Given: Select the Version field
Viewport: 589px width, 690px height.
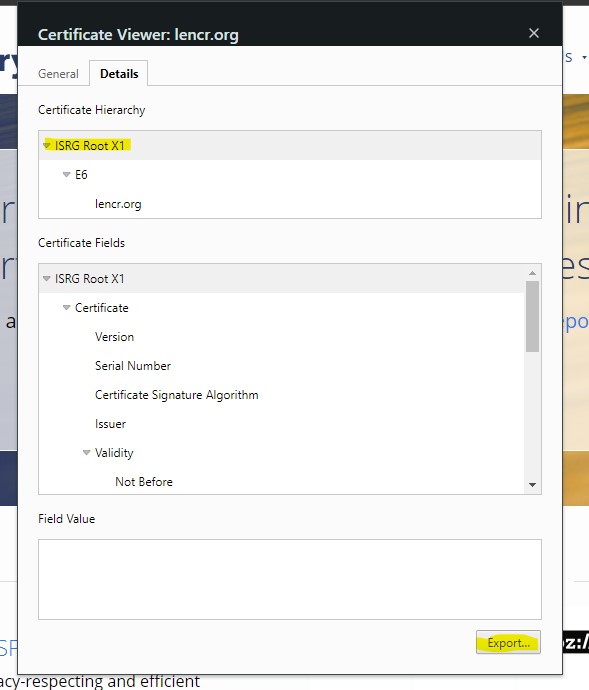Looking at the screenshot, I should pyautogui.click(x=114, y=337).
